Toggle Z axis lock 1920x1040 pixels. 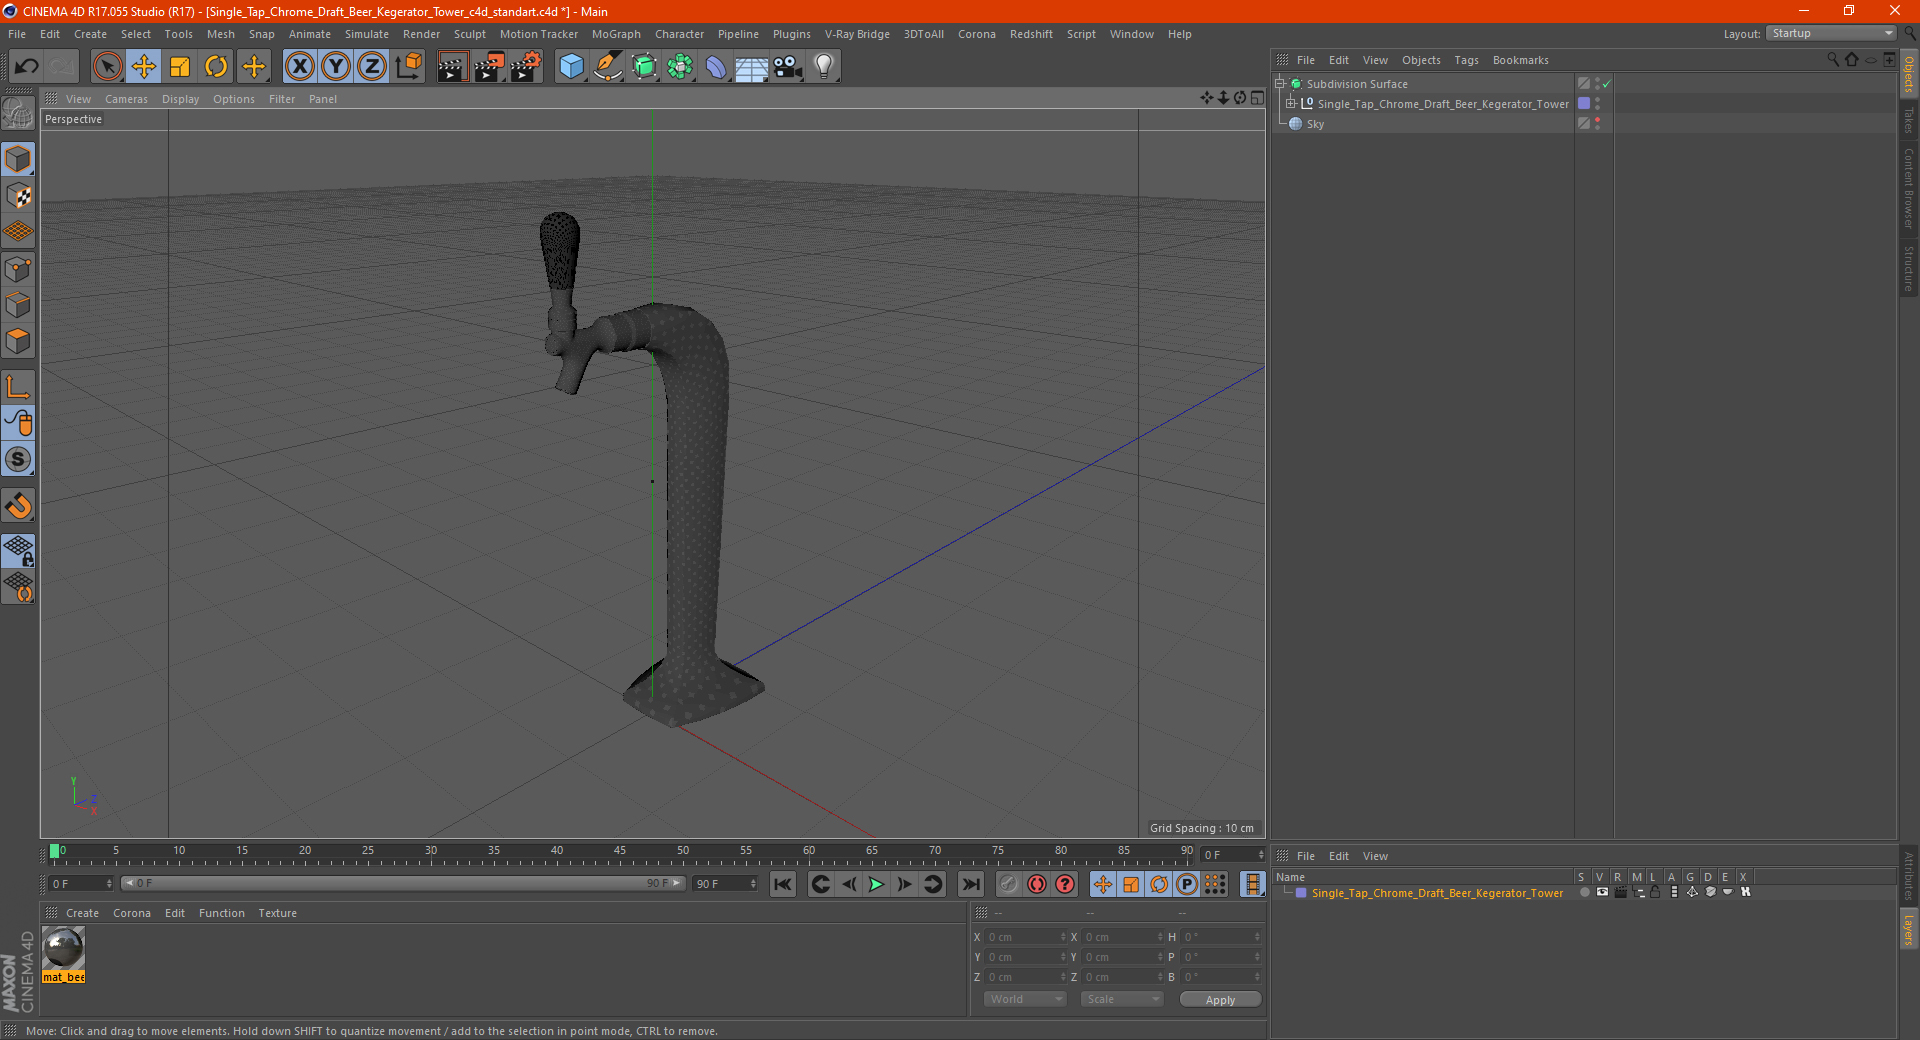point(372,67)
